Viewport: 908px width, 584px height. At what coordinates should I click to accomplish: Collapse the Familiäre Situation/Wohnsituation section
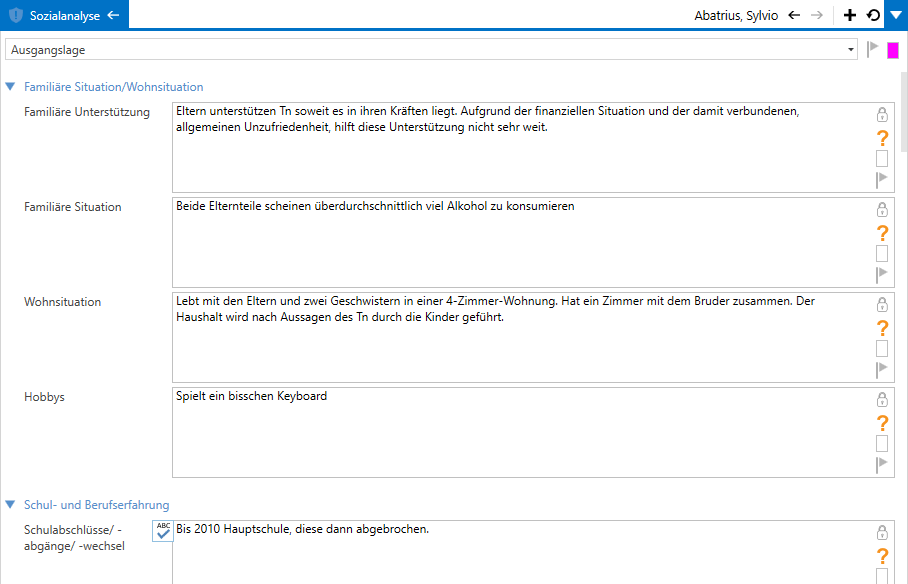coord(11,87)
